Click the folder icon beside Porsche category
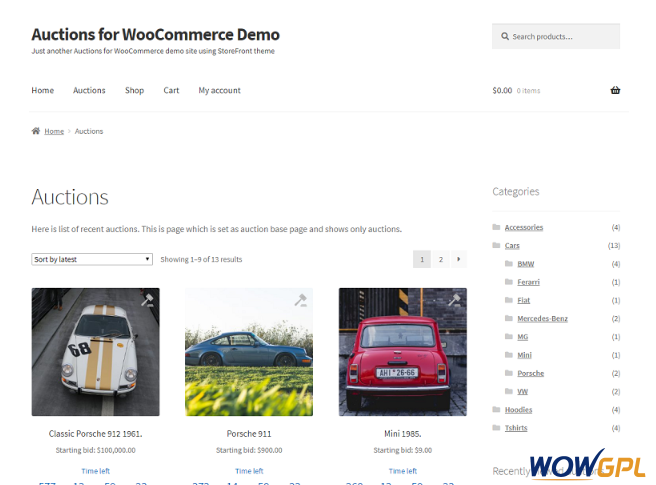 pyautogui.click(x=509, y=373)
